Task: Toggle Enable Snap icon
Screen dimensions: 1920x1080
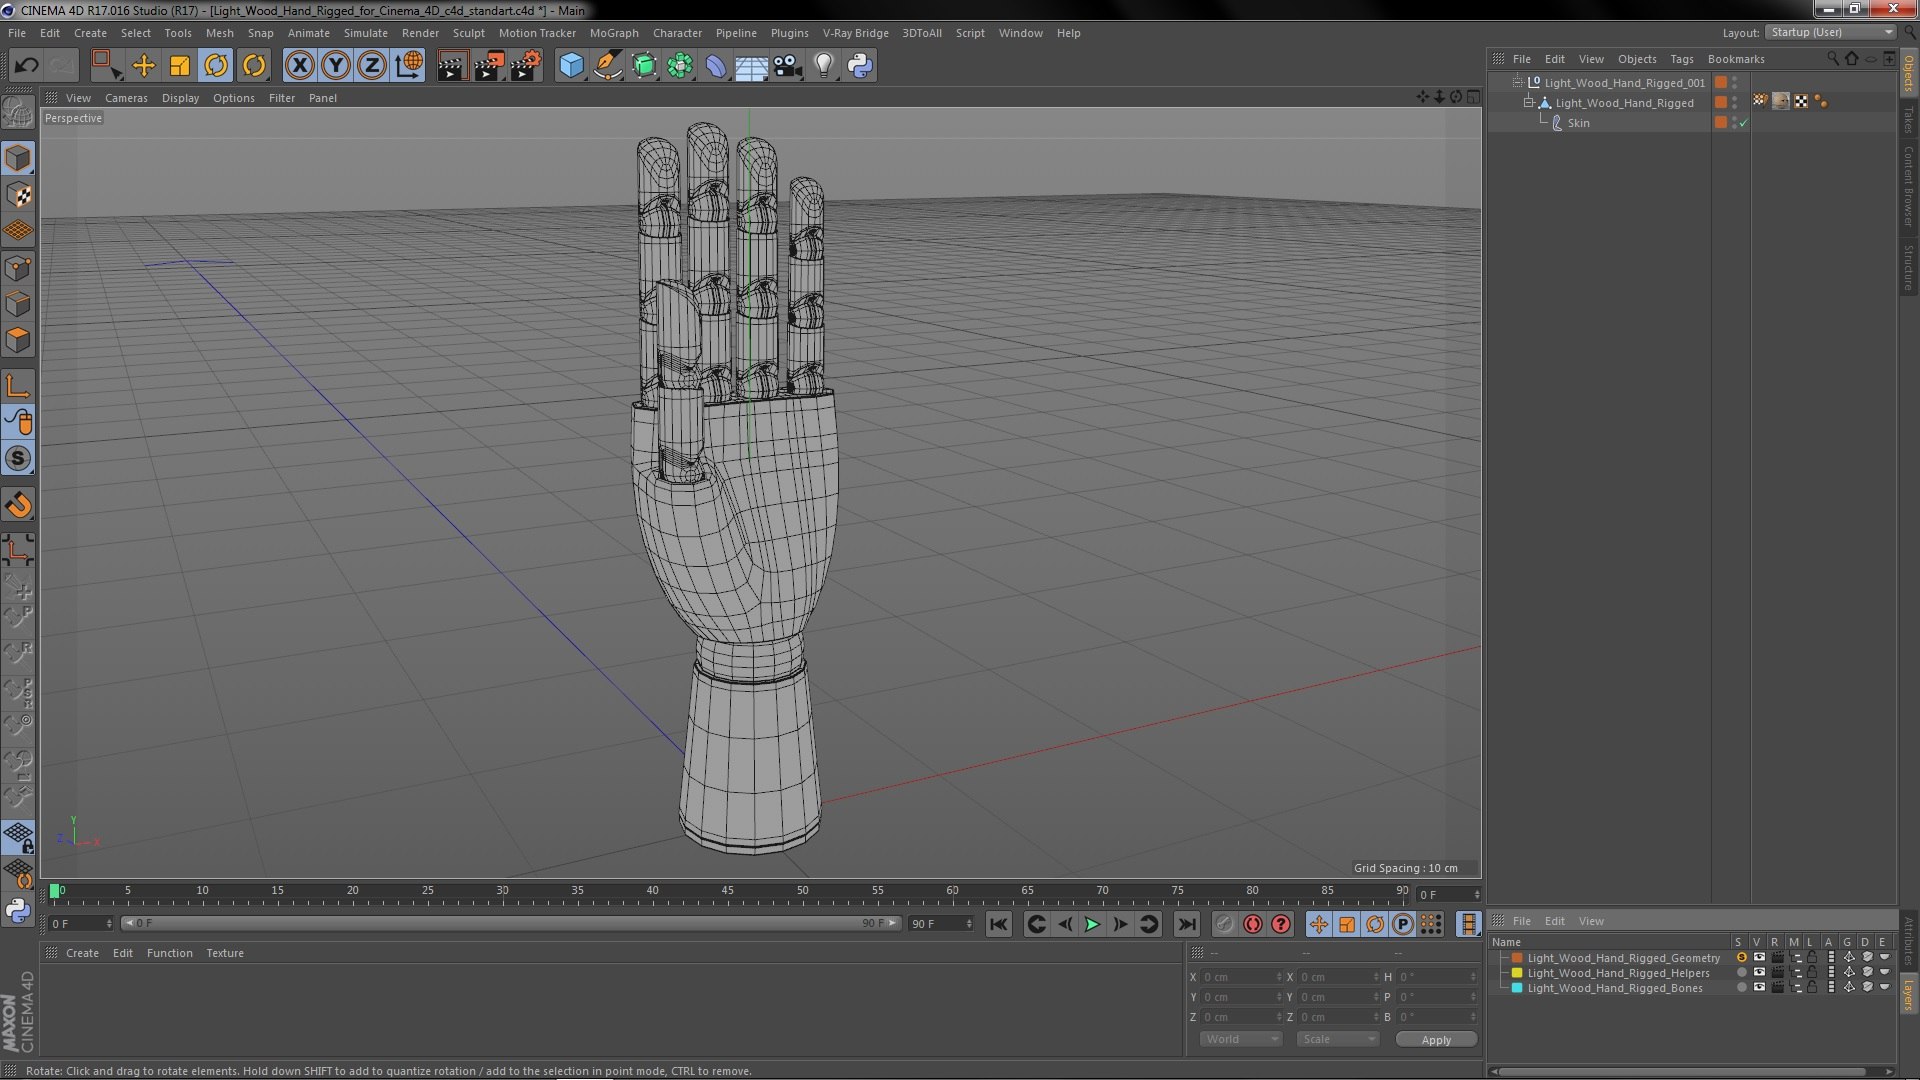Action: (18, 459)
